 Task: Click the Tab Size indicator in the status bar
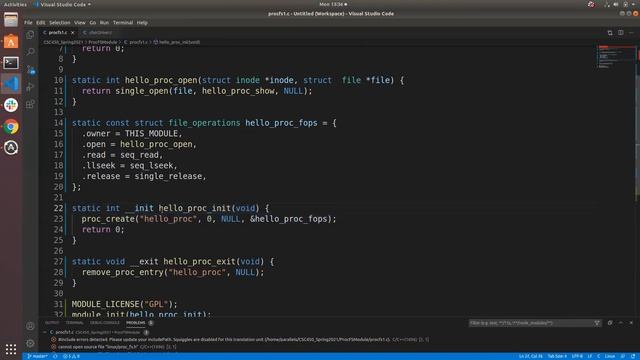[557, 356]
